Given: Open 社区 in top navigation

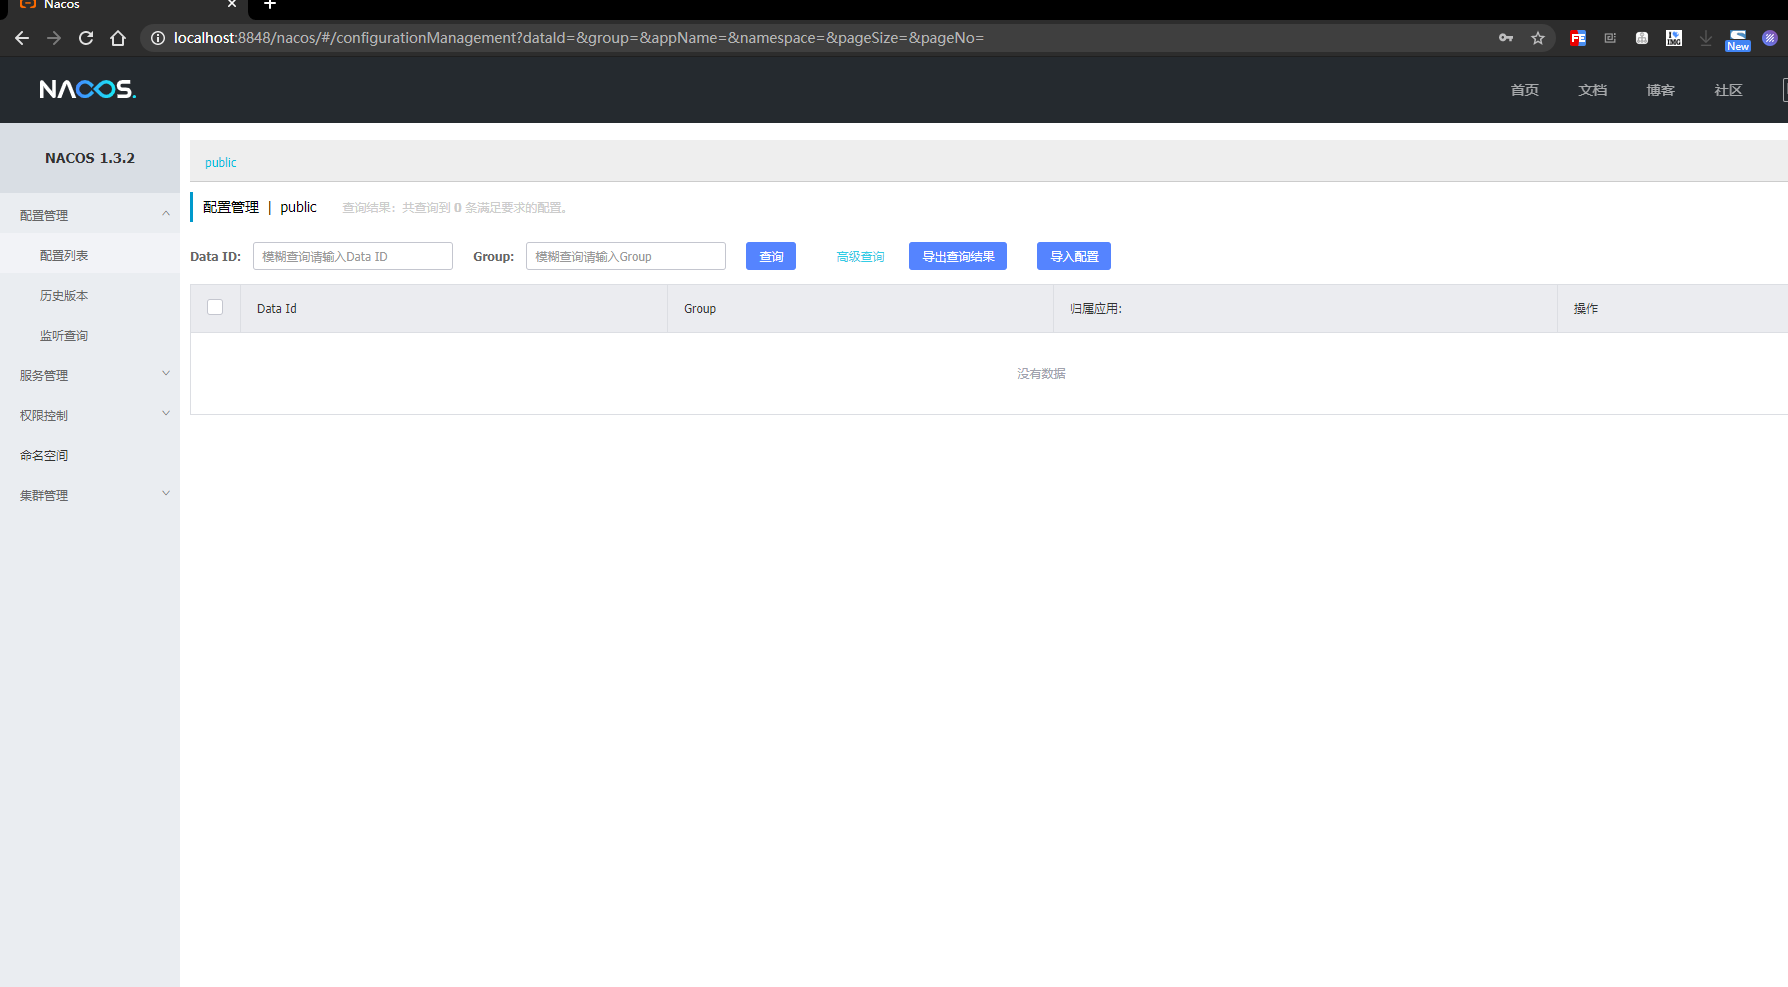Looking at the screenshot, I should pyautogui.click(x=1729, y=90).
